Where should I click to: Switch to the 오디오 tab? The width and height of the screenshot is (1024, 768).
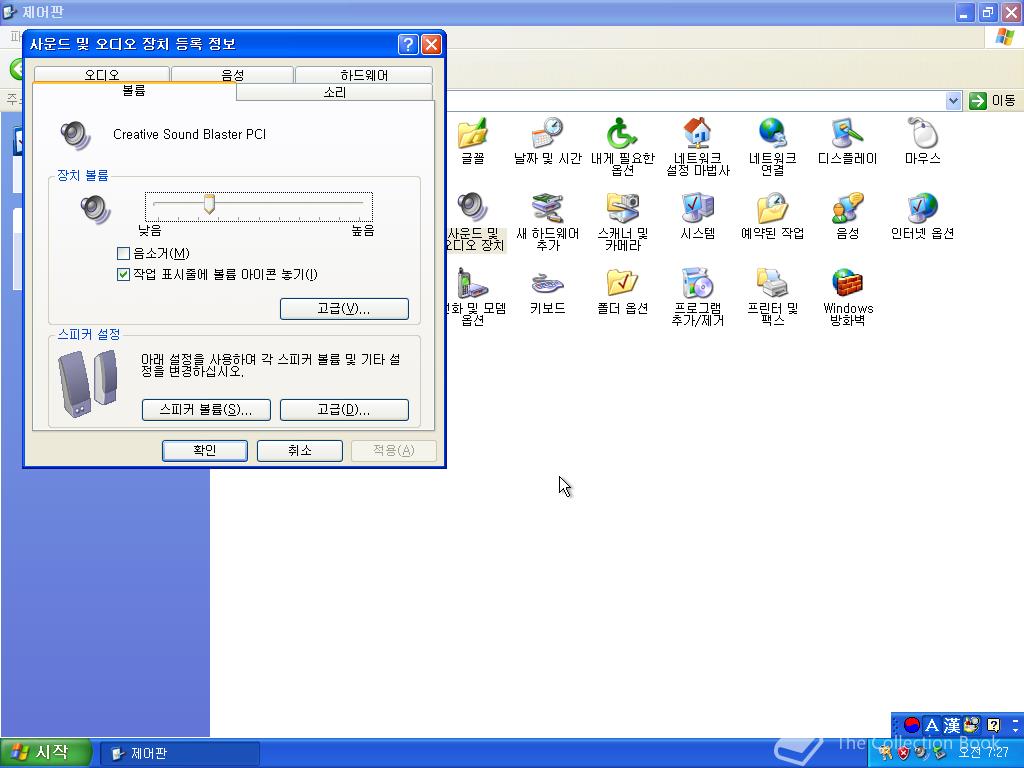(102, 74)
